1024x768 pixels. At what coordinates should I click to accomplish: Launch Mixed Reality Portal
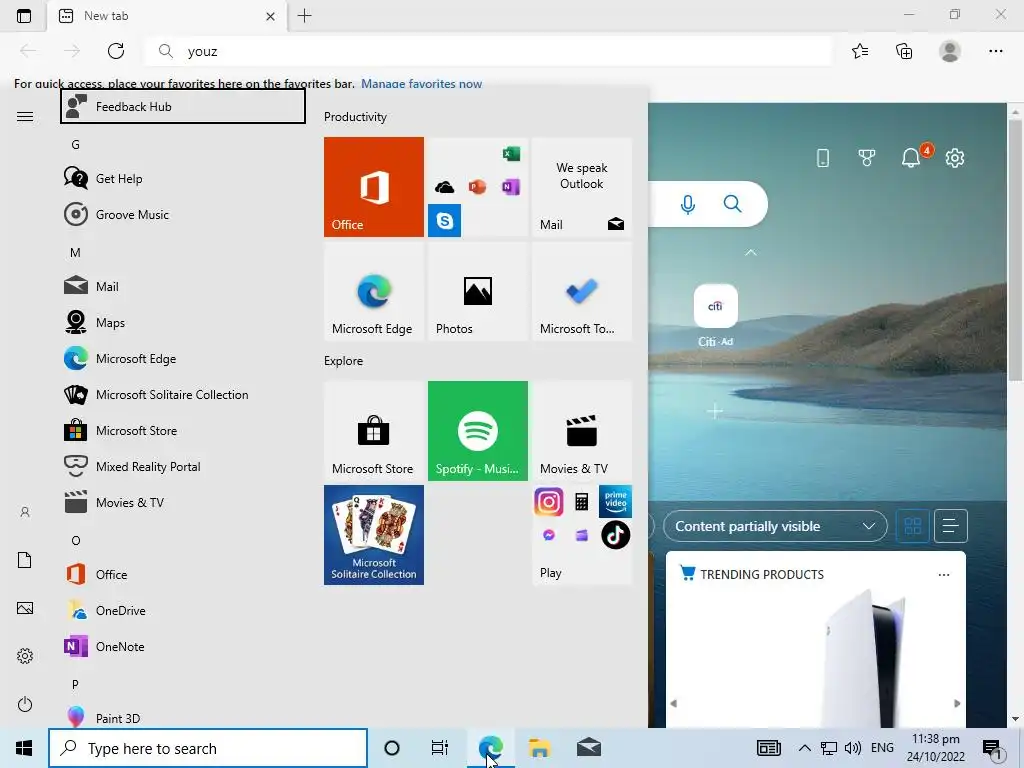183,466
